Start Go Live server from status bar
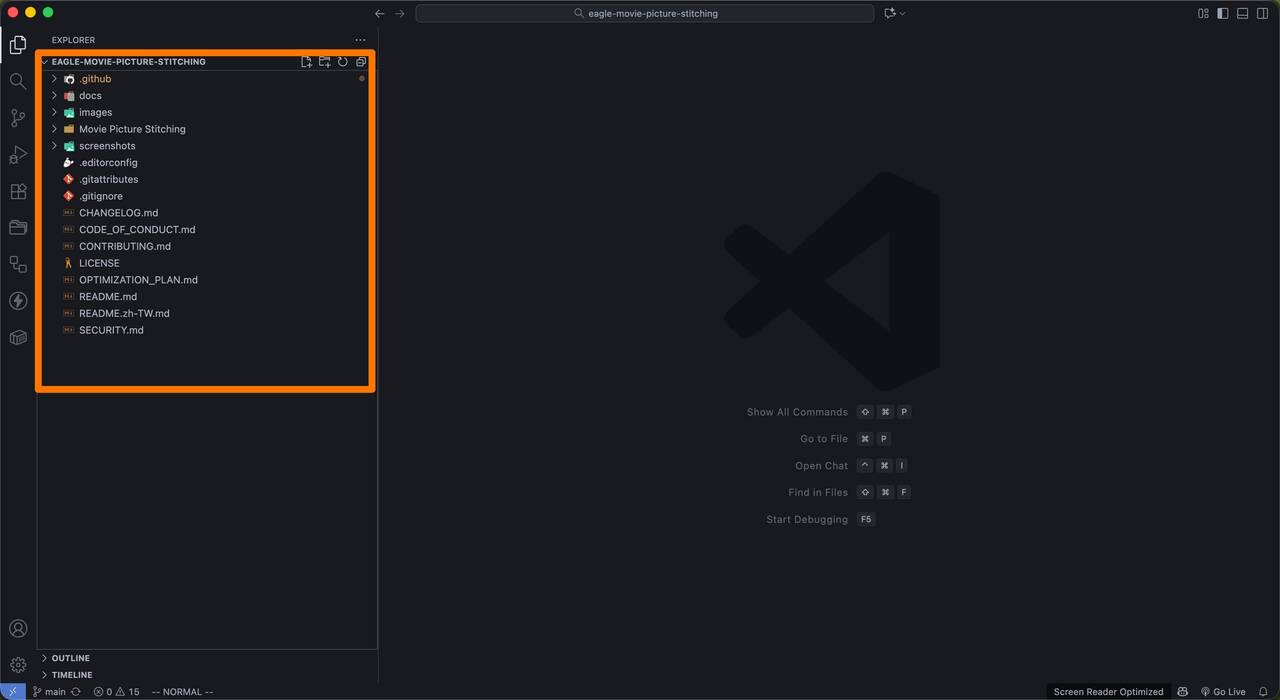Viewport: 1280px width, 700px height. [x=1222, y=691]
